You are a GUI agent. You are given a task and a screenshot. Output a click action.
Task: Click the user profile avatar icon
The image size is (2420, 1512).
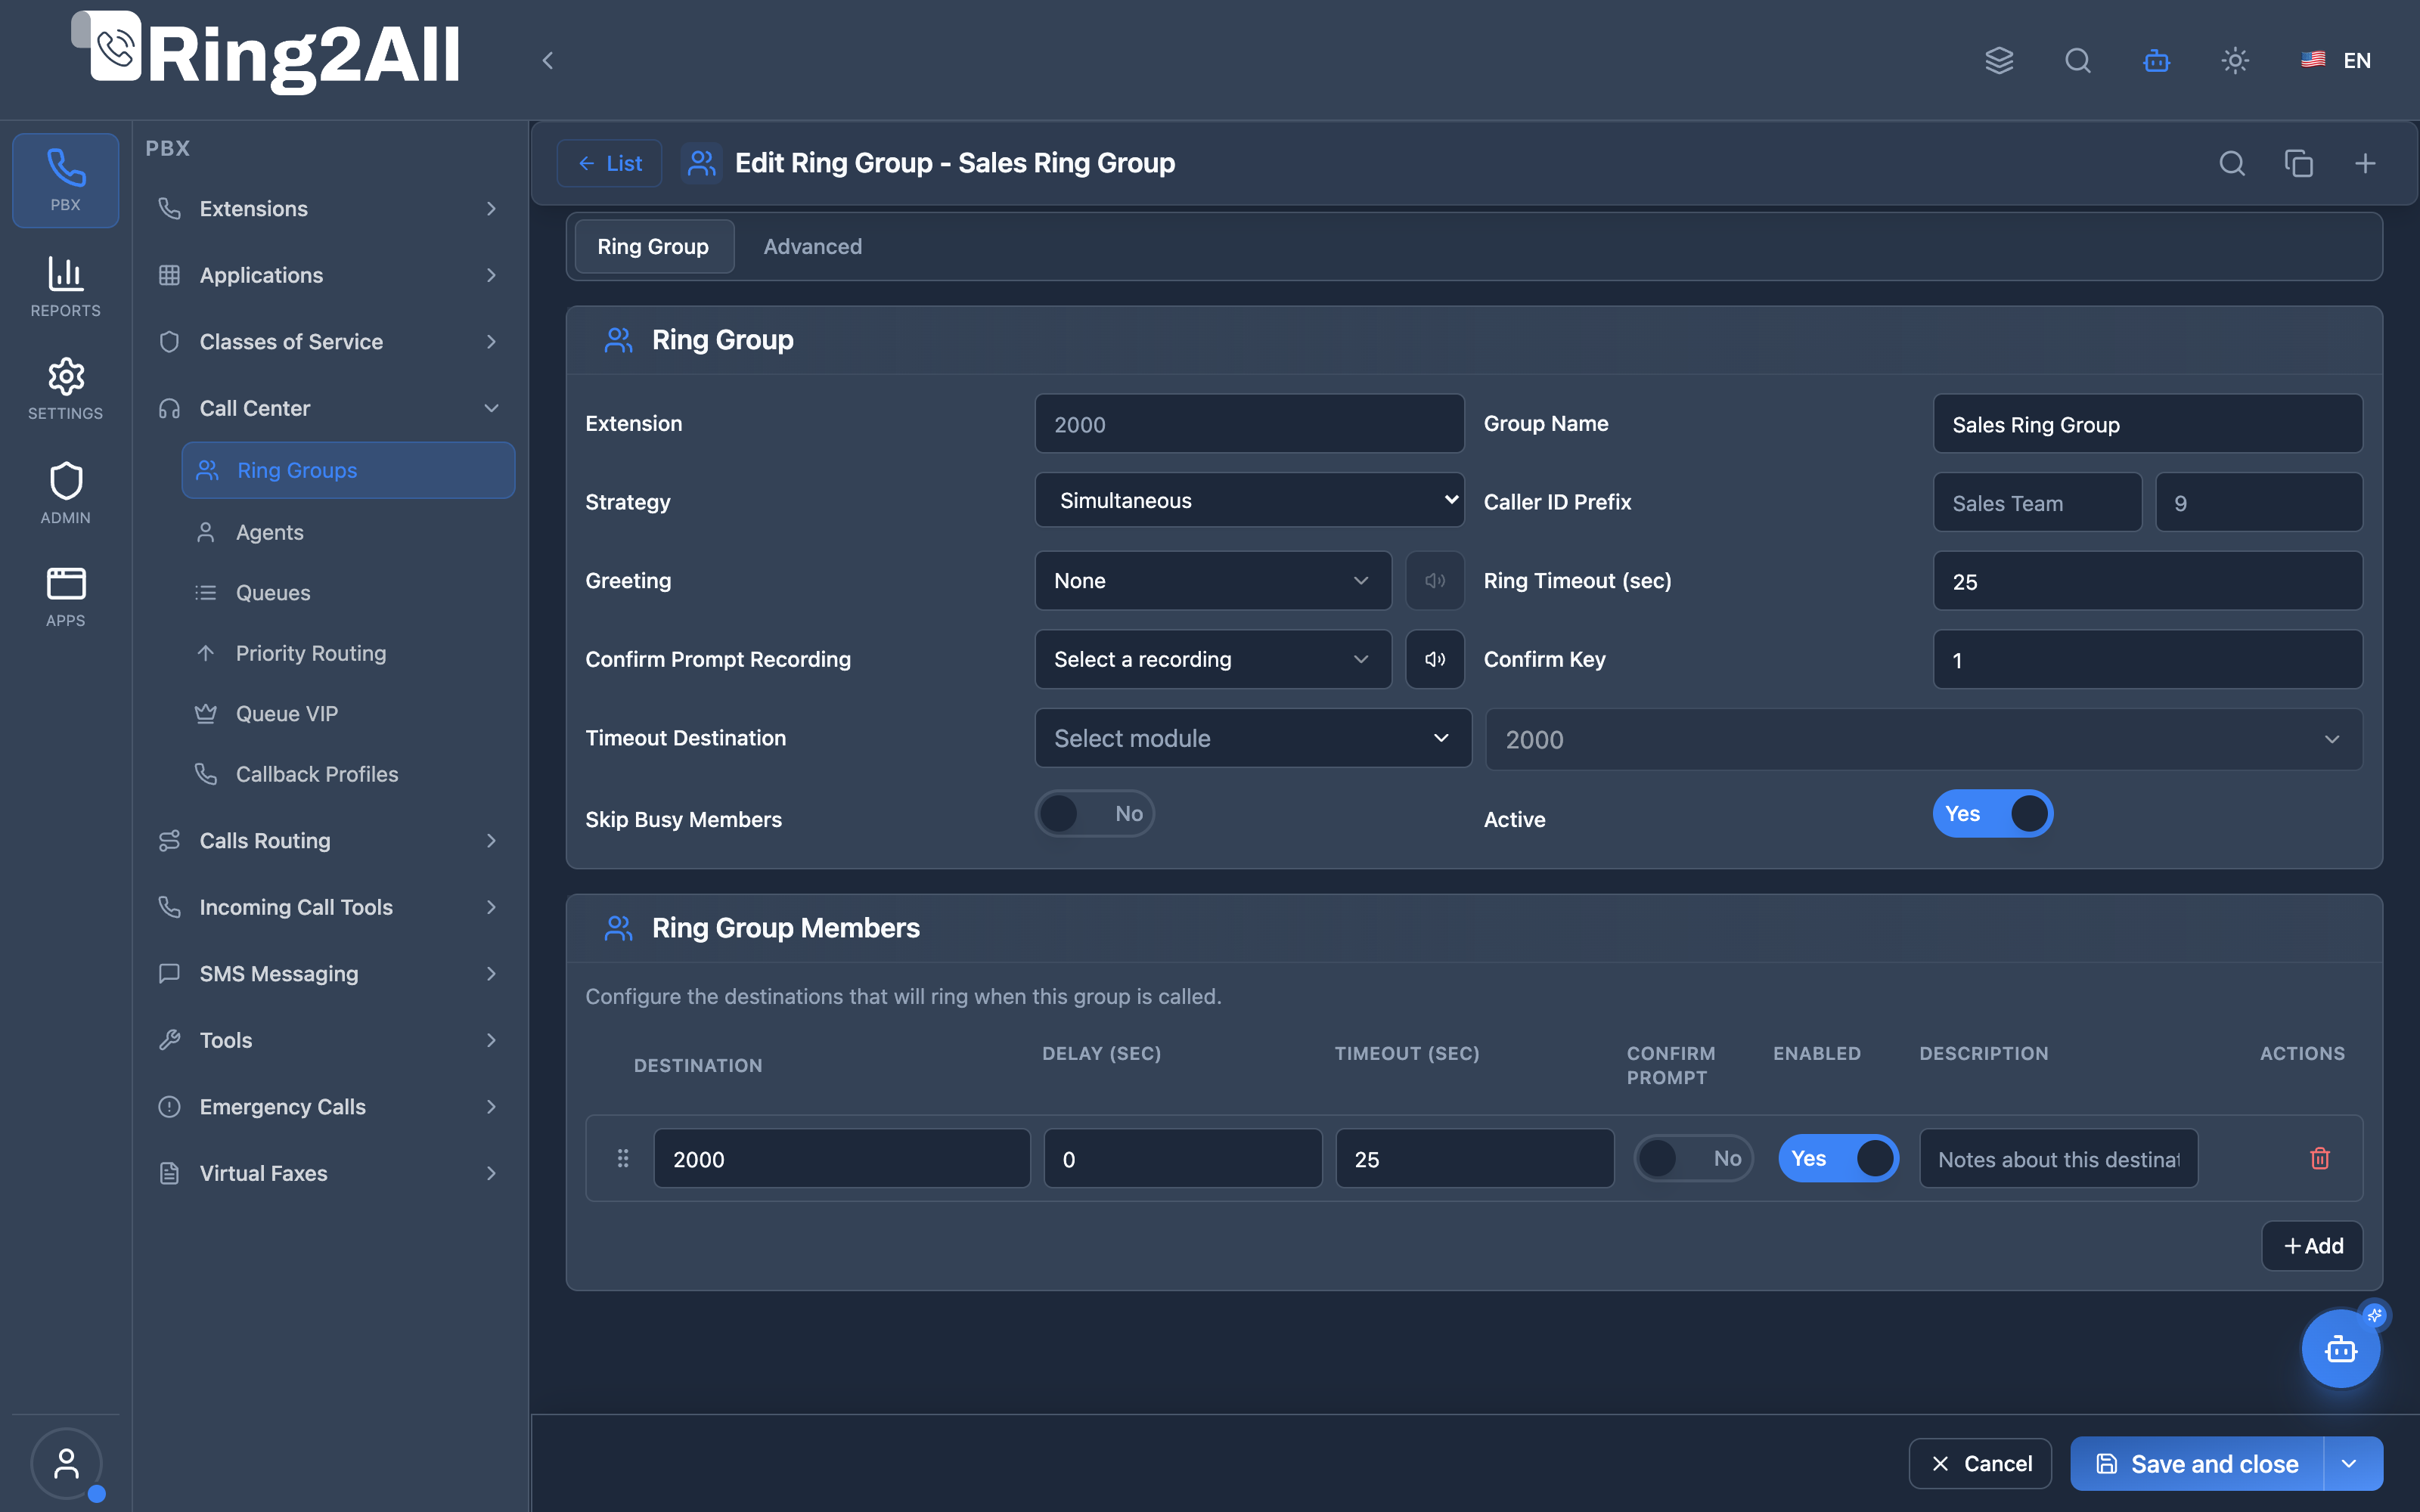(66, 1463)
